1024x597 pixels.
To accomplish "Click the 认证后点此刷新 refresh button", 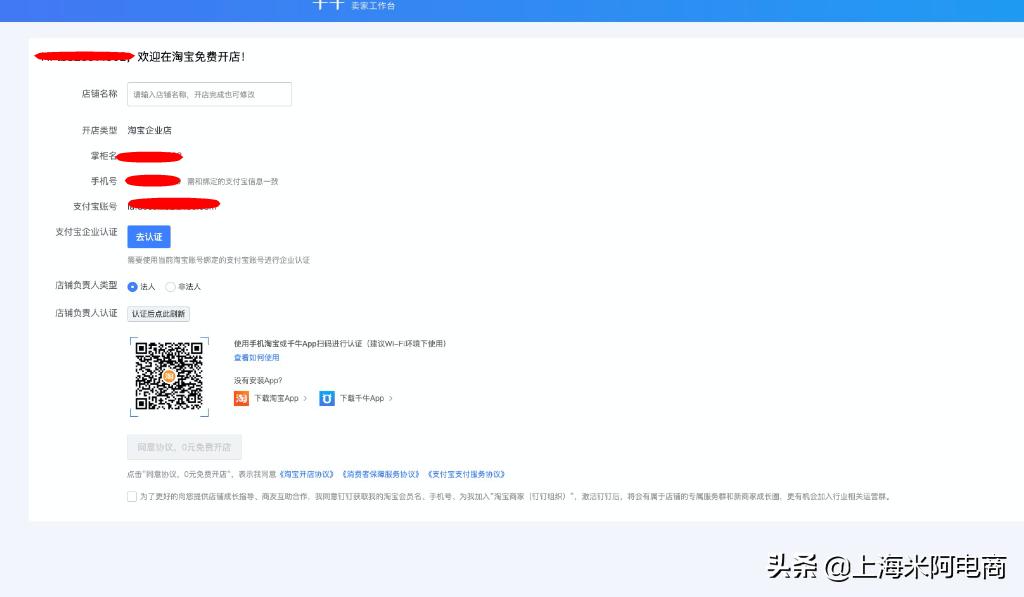I will point(158,312).
